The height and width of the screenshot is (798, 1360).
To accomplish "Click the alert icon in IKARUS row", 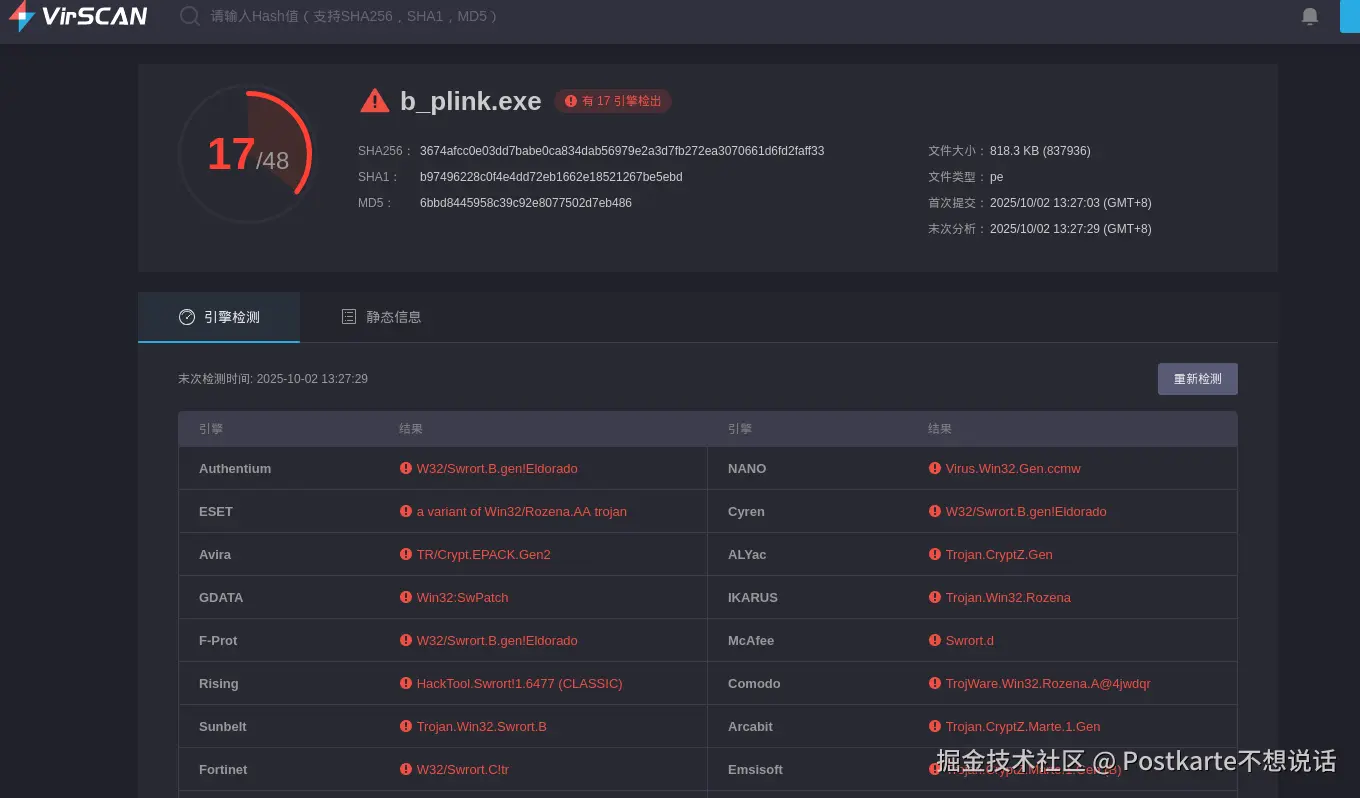I will coord(935,597).
